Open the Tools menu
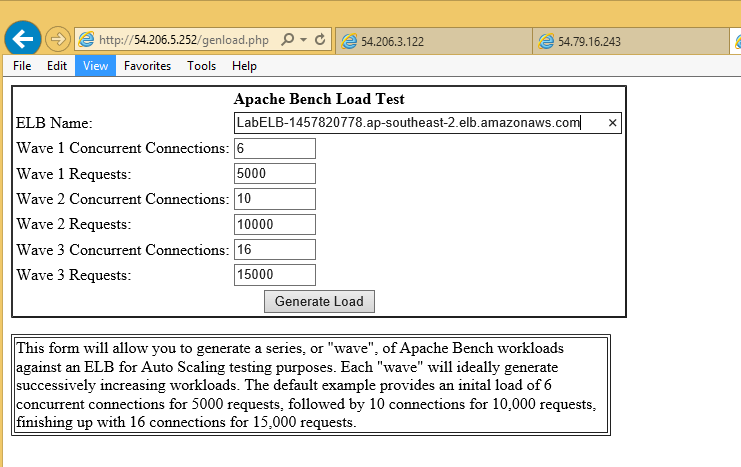The width and height of the screenshot is (741, 467). [x=201, y=66]
